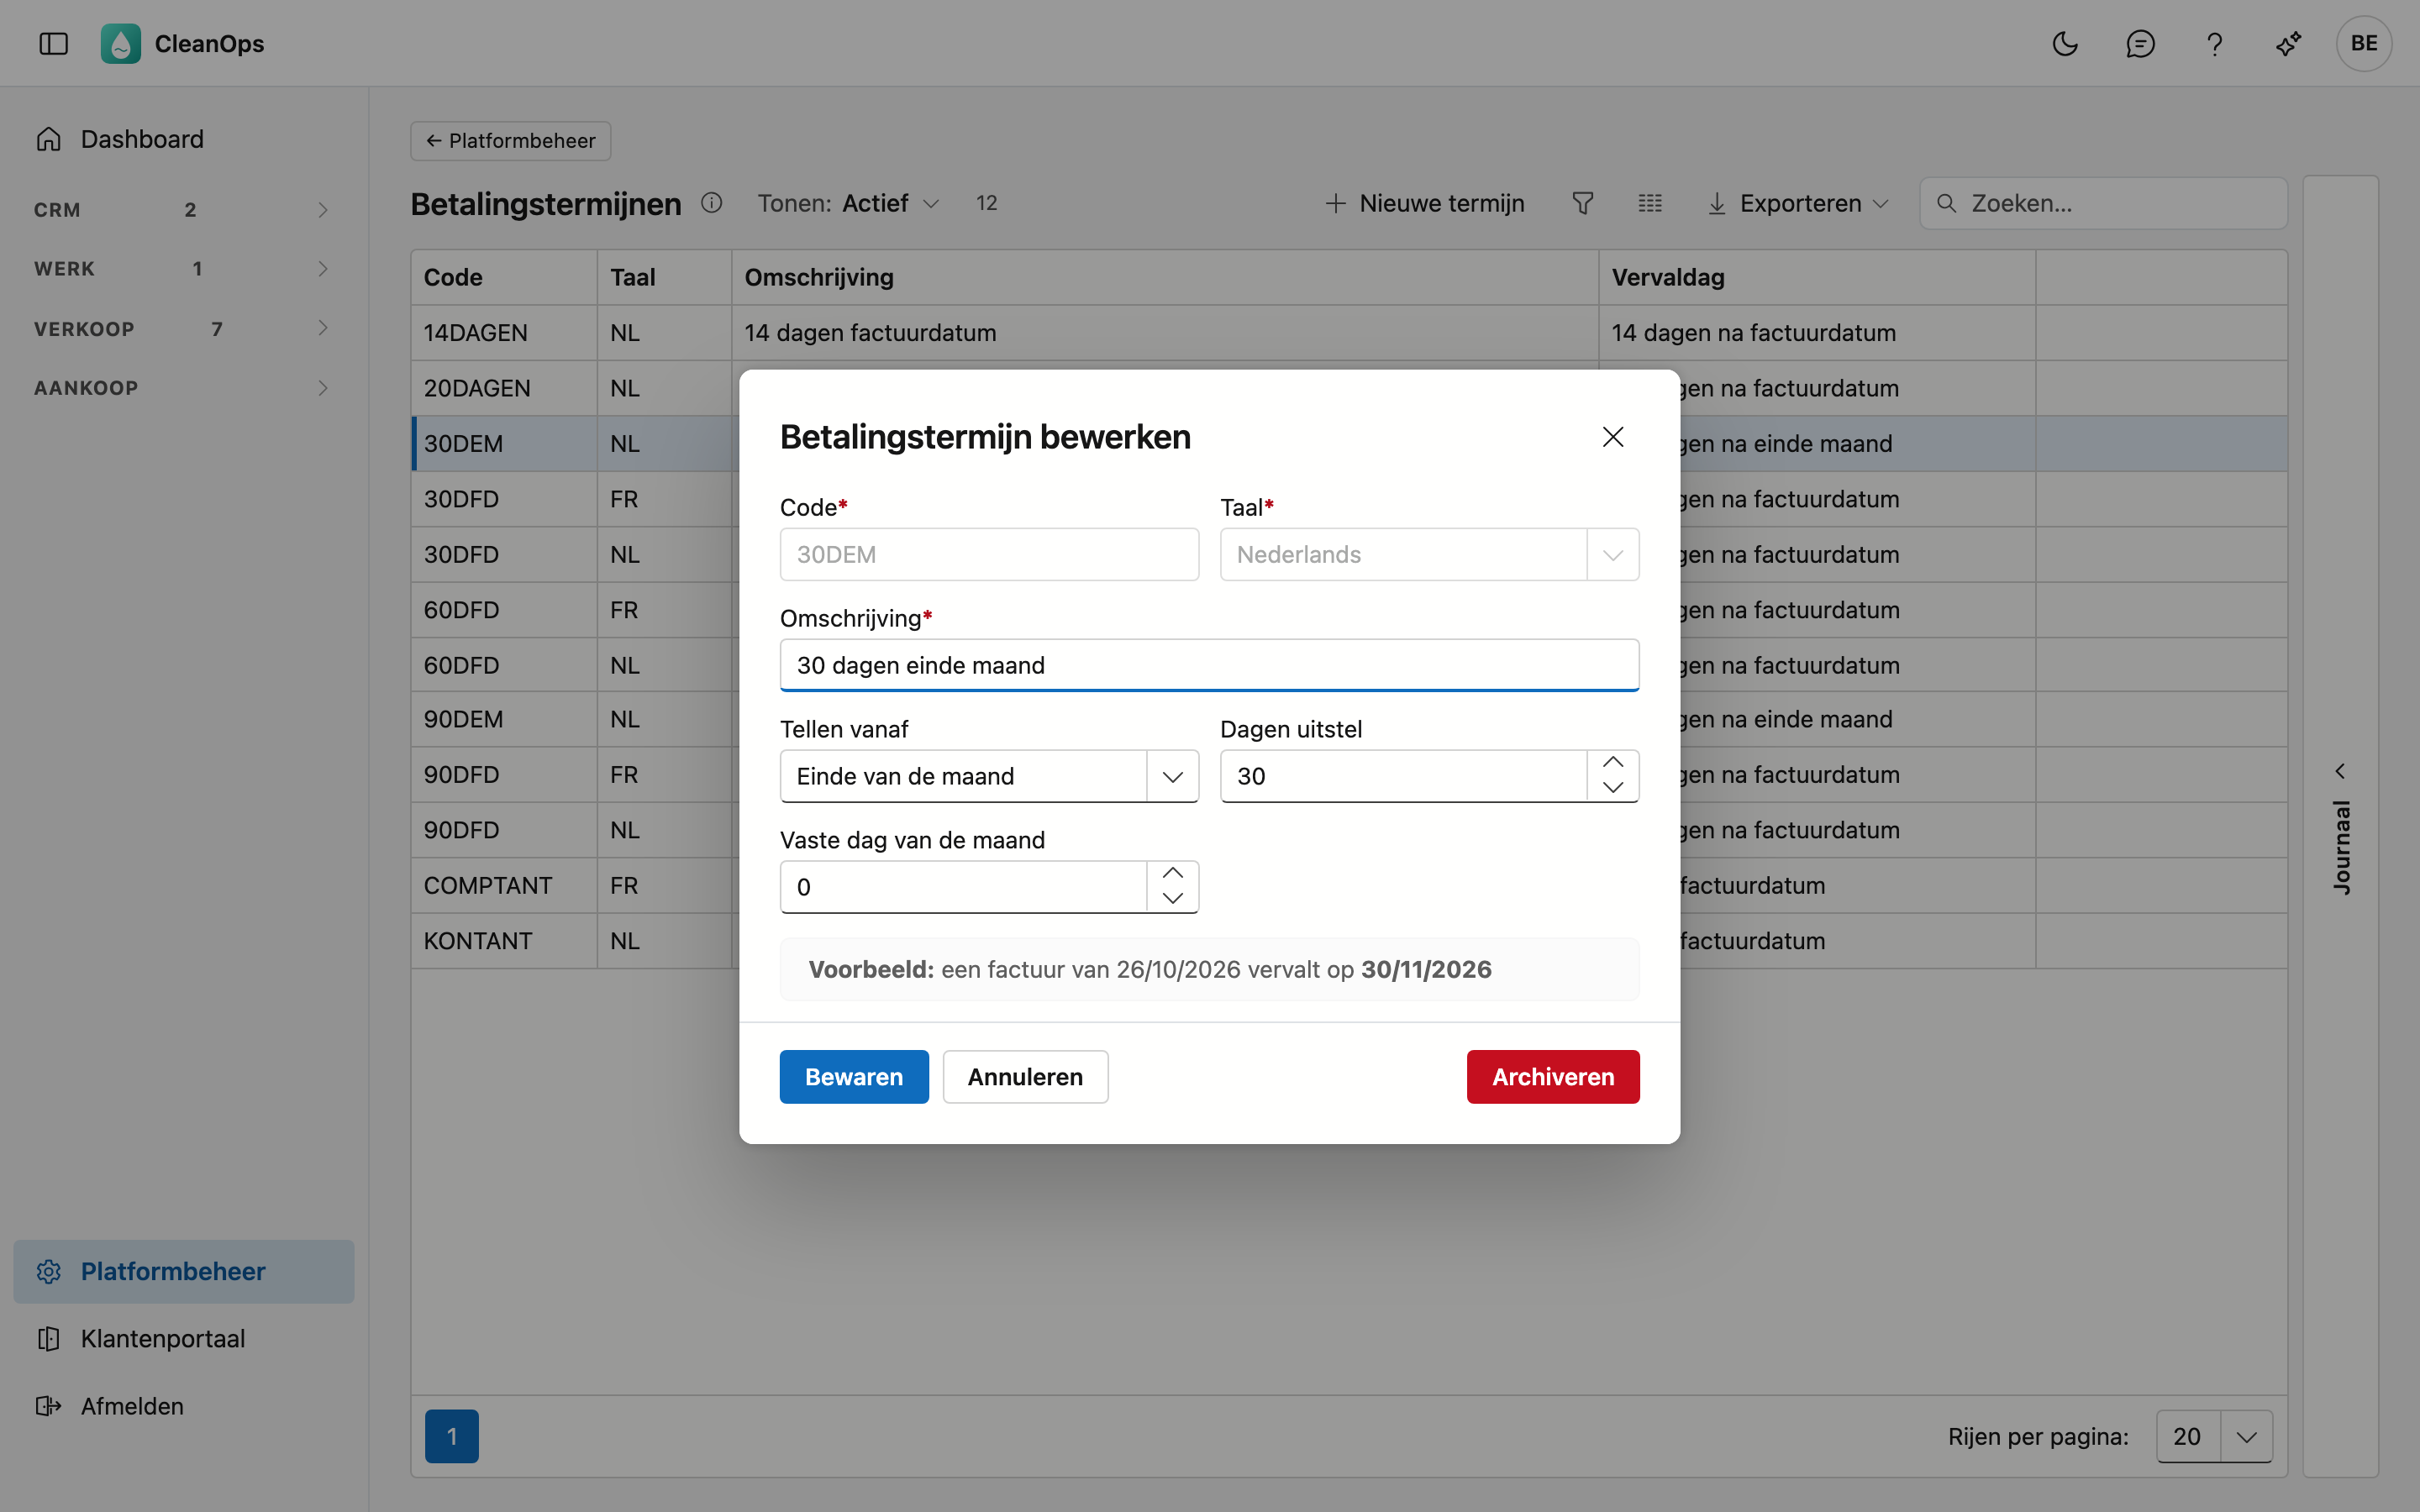Increase Vaste dag van de maand value
This screenshot has width=2420, height=1512.
click(x=1172, y=873)
